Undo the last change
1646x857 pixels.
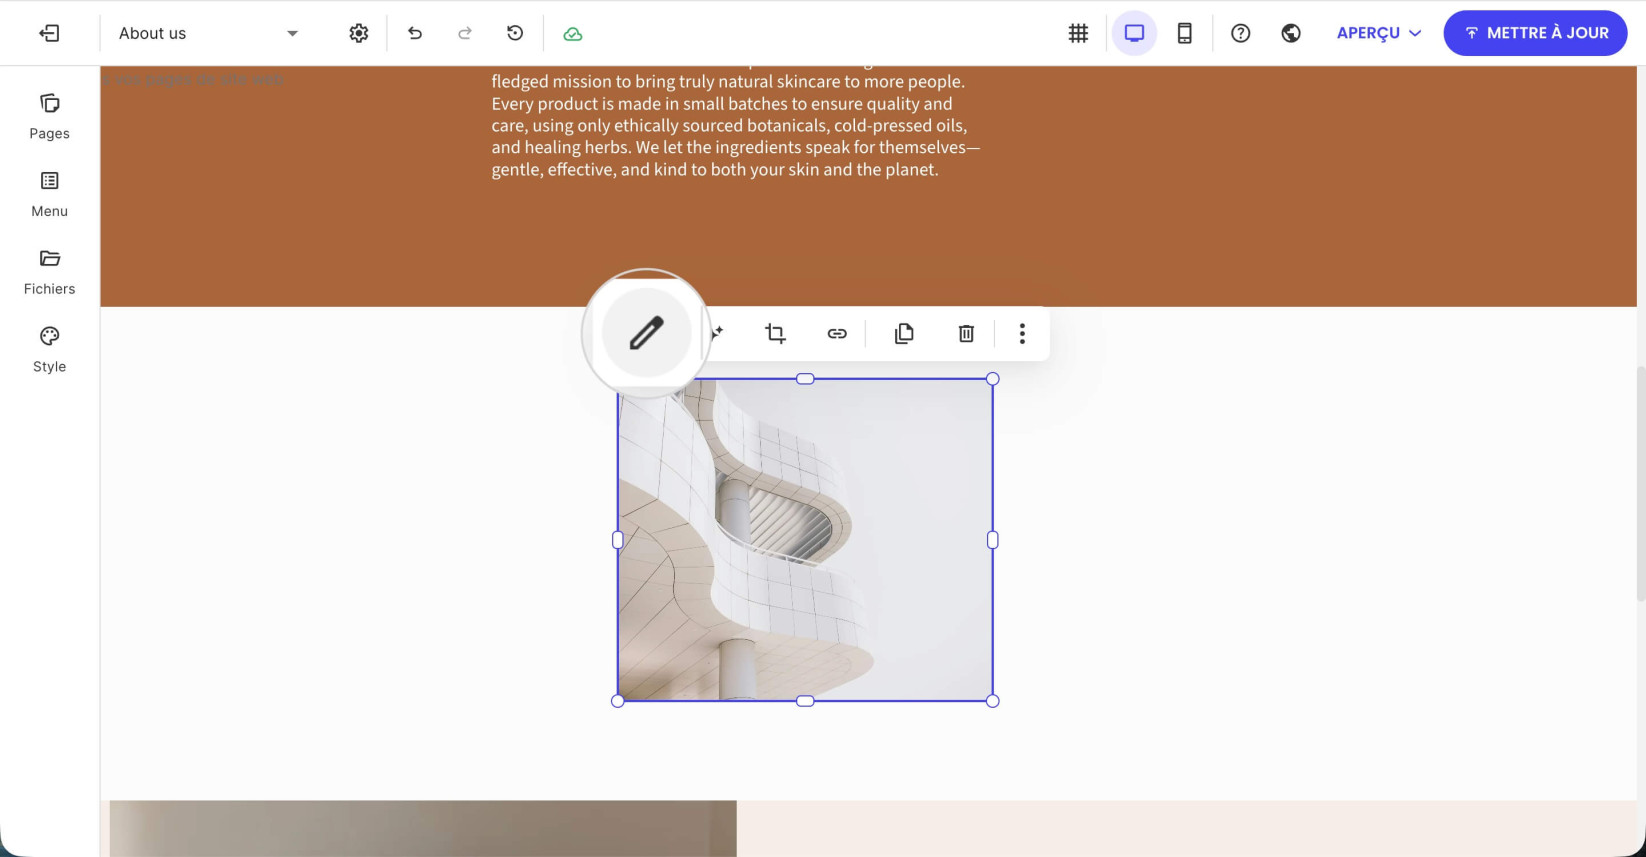[x=415, y=33]
